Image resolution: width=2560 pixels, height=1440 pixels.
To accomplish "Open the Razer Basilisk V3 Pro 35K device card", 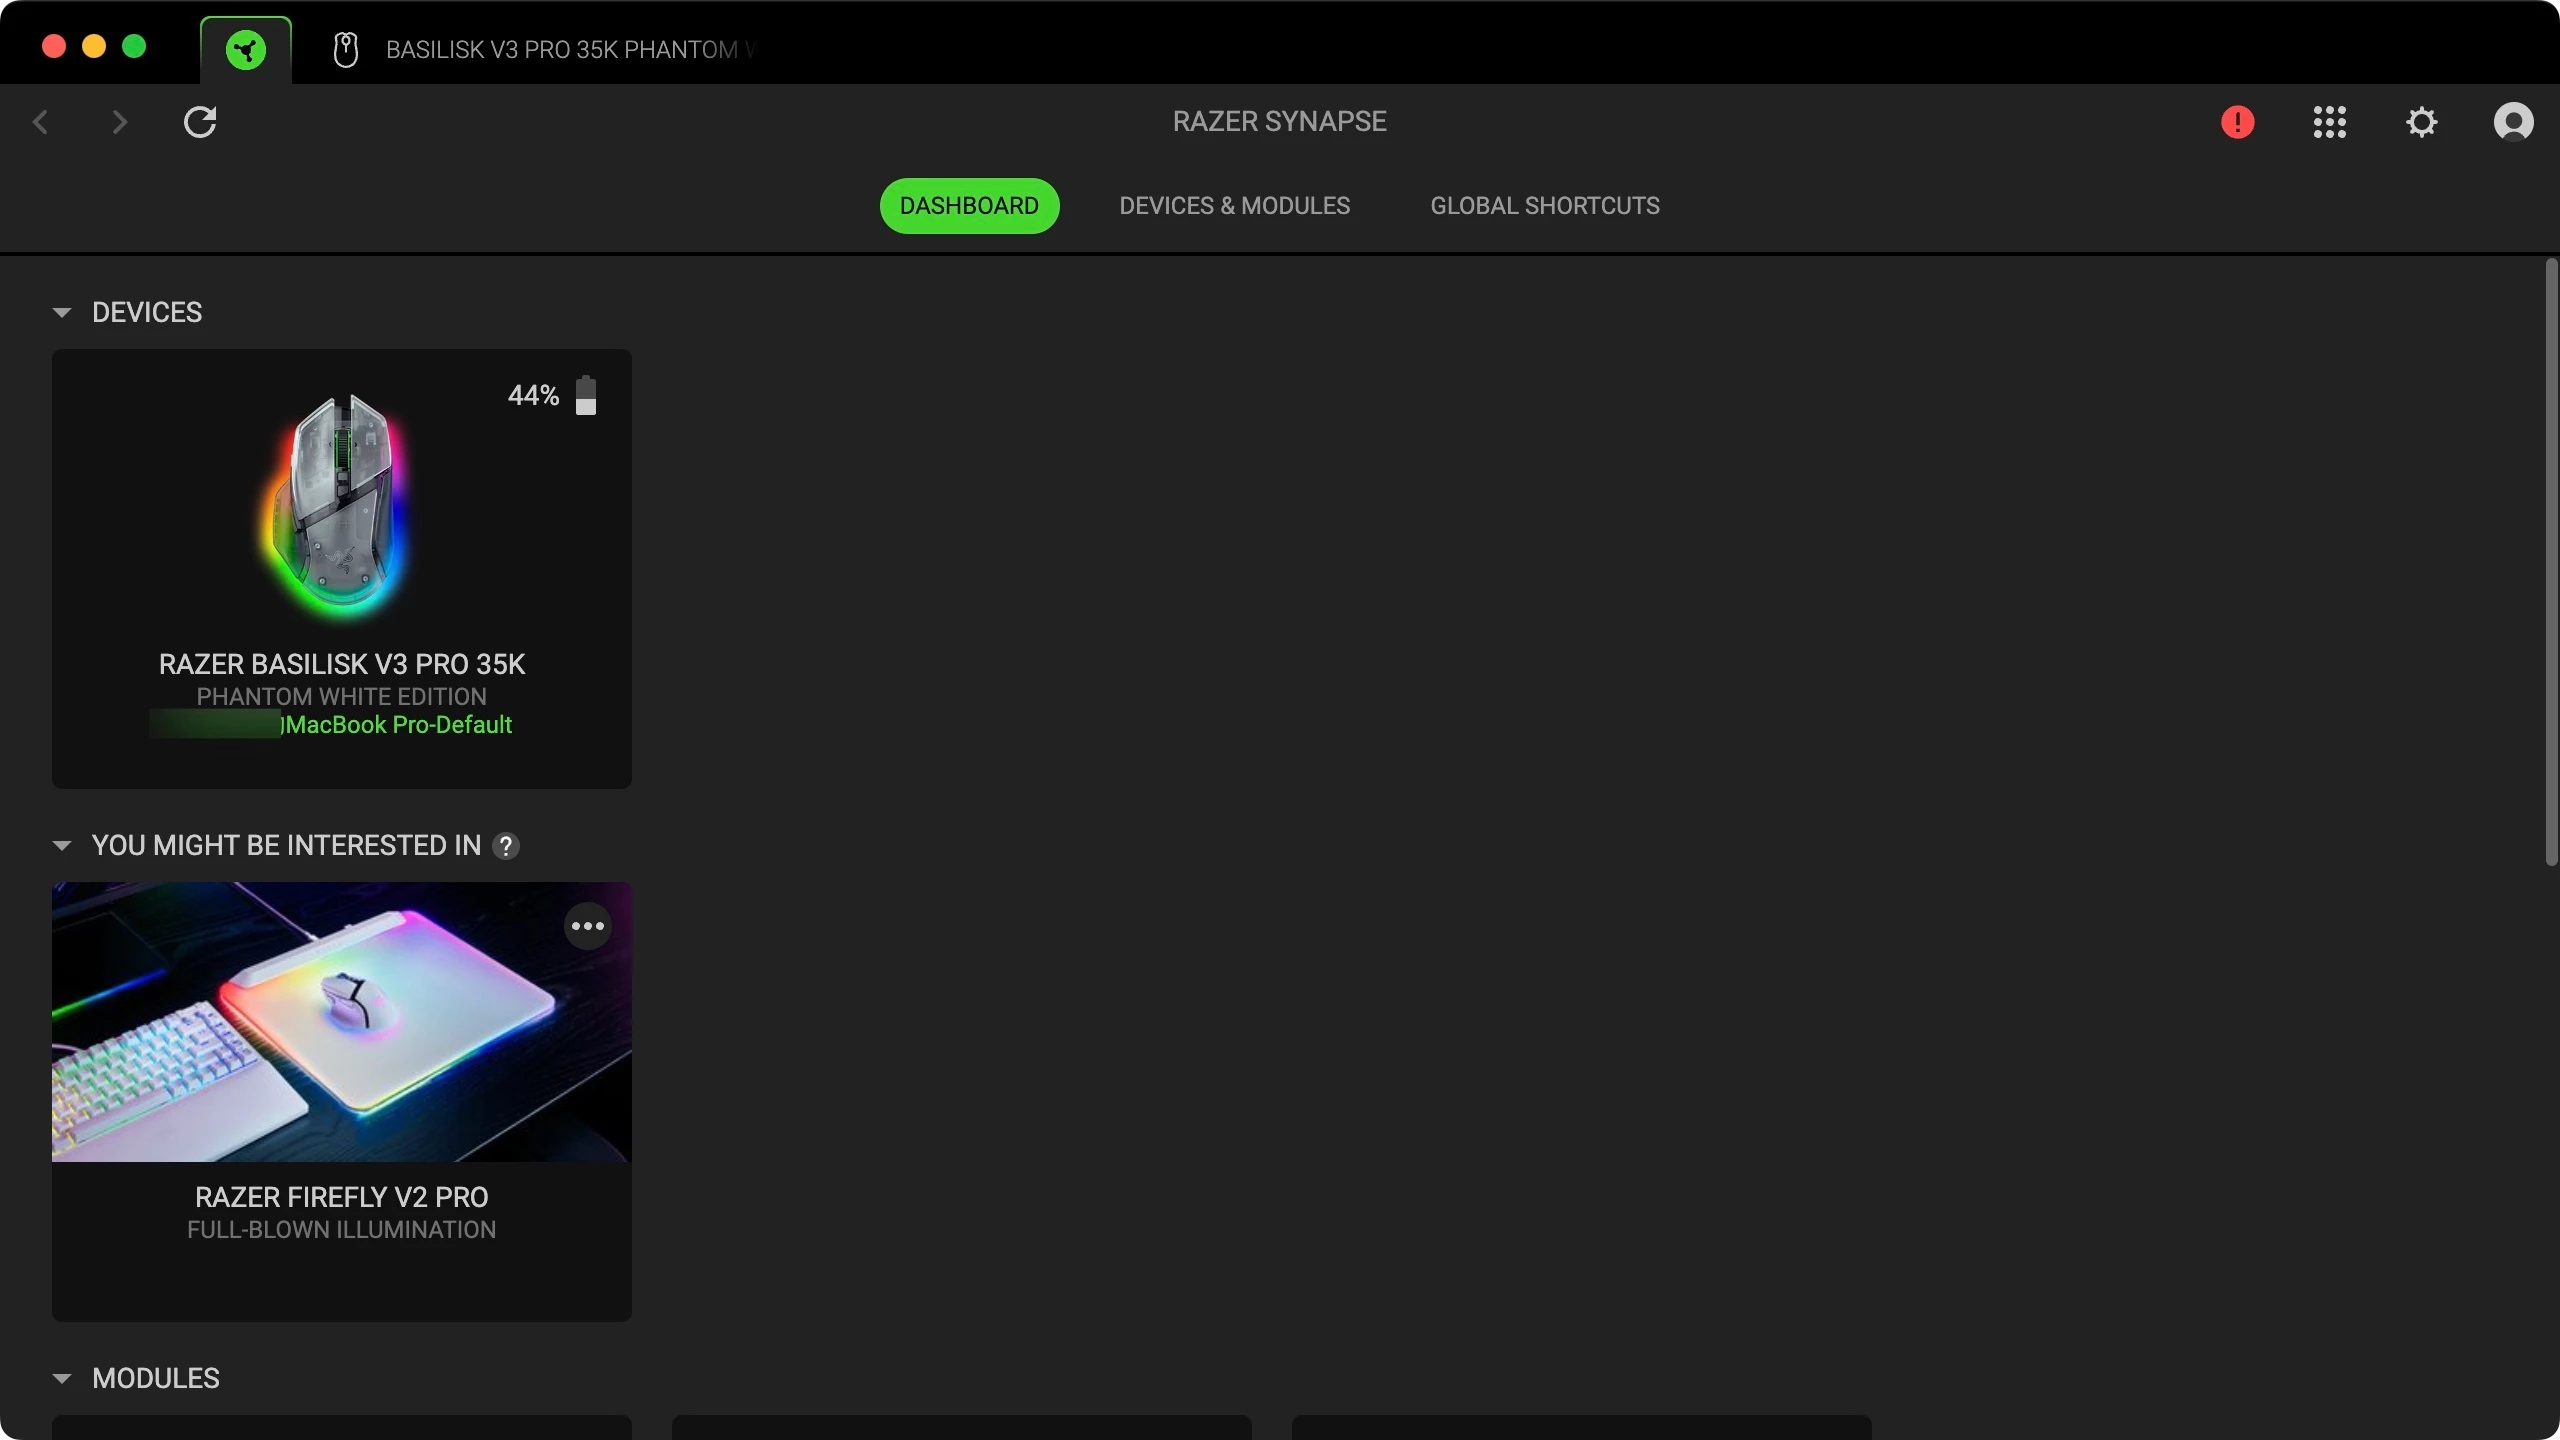I will click(x=341, y=520).
